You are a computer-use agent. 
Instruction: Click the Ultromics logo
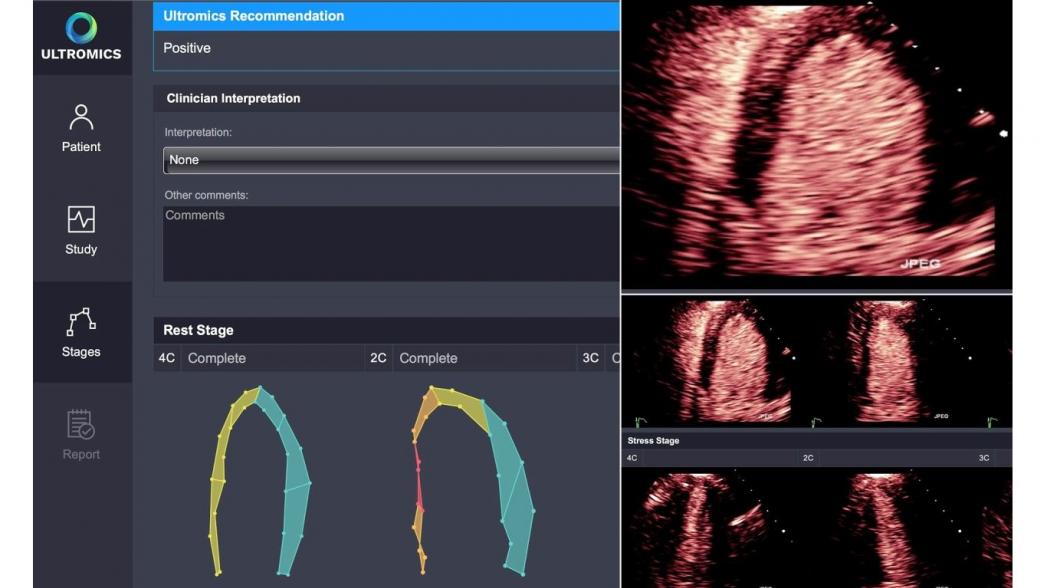tap(81, 36)
